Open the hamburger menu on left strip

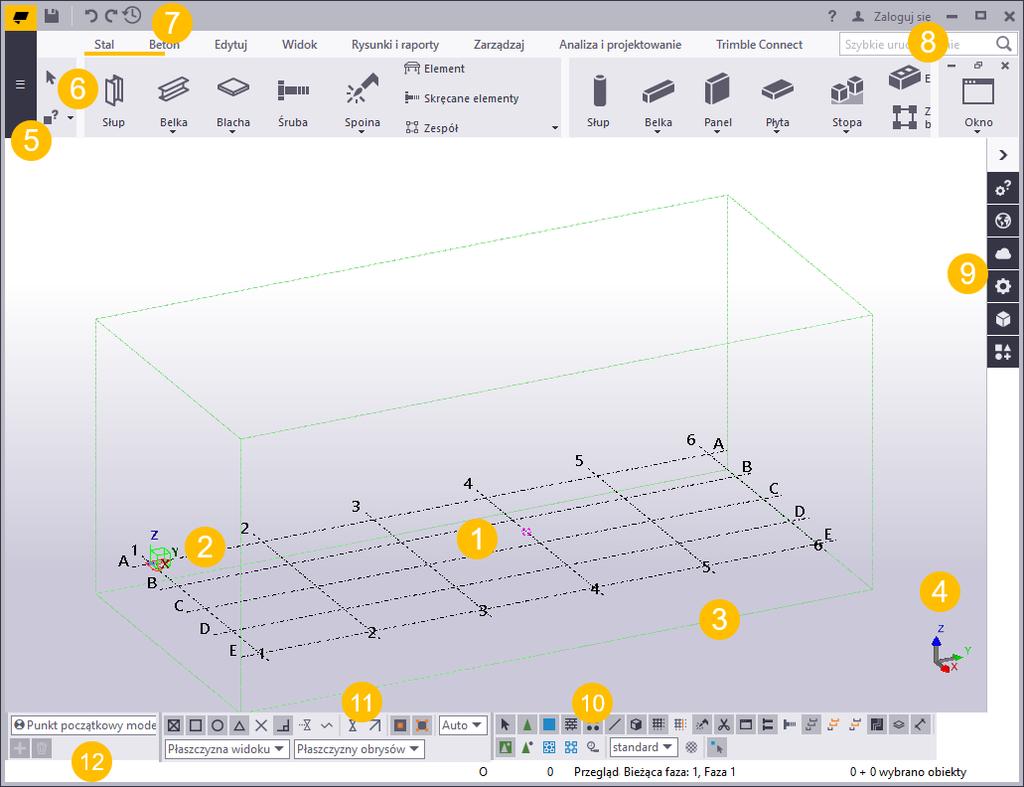click(20, 84)
